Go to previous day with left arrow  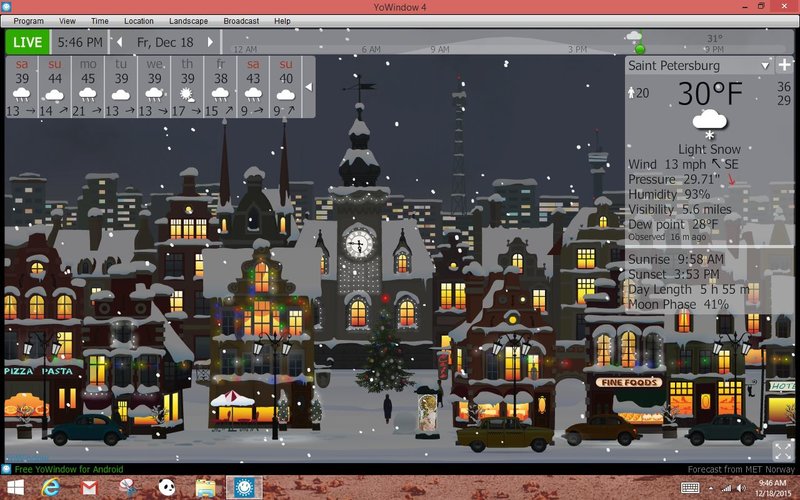pos(120,42)
